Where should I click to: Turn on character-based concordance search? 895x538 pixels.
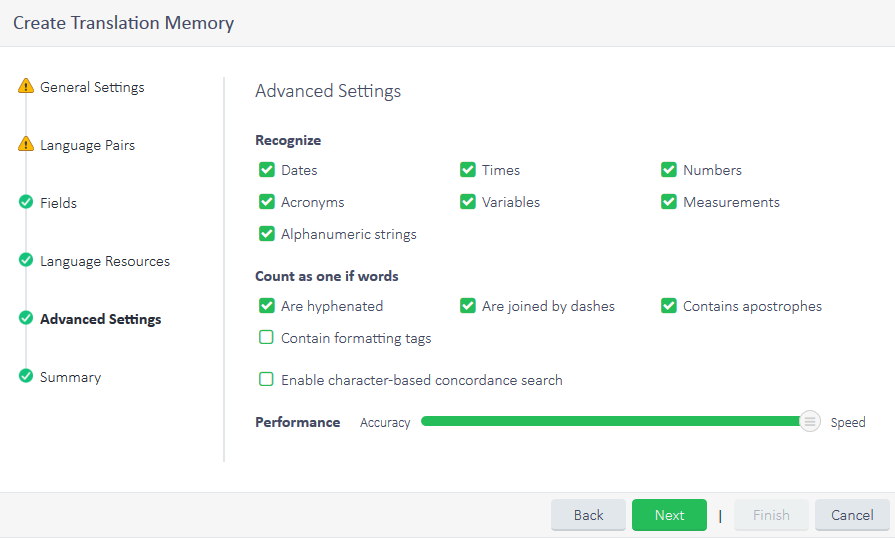[267, 380]
